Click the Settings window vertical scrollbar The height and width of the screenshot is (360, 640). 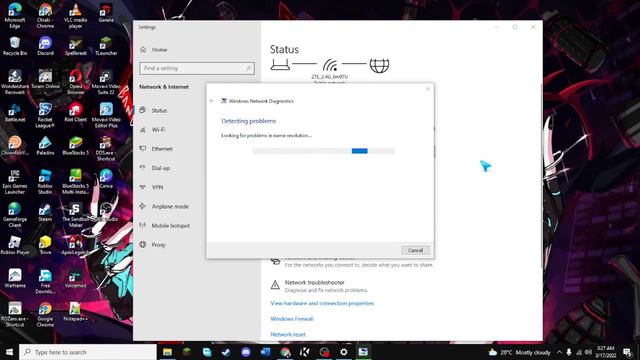coord(541,176)
